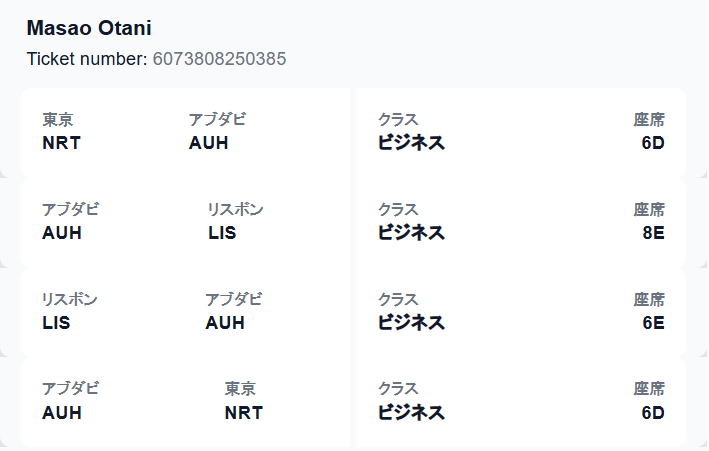
Task: Select リスボン origin label in third segment
Action: click(70, 299)
